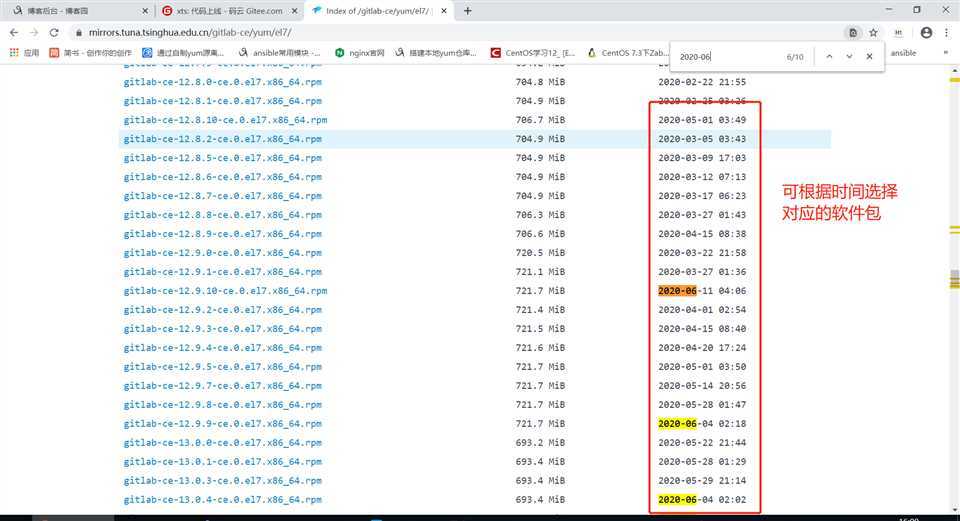The image size is (960, 521).
Task: Open the 搭建本地yum仓库 bookmark
Action: (436, 53)
